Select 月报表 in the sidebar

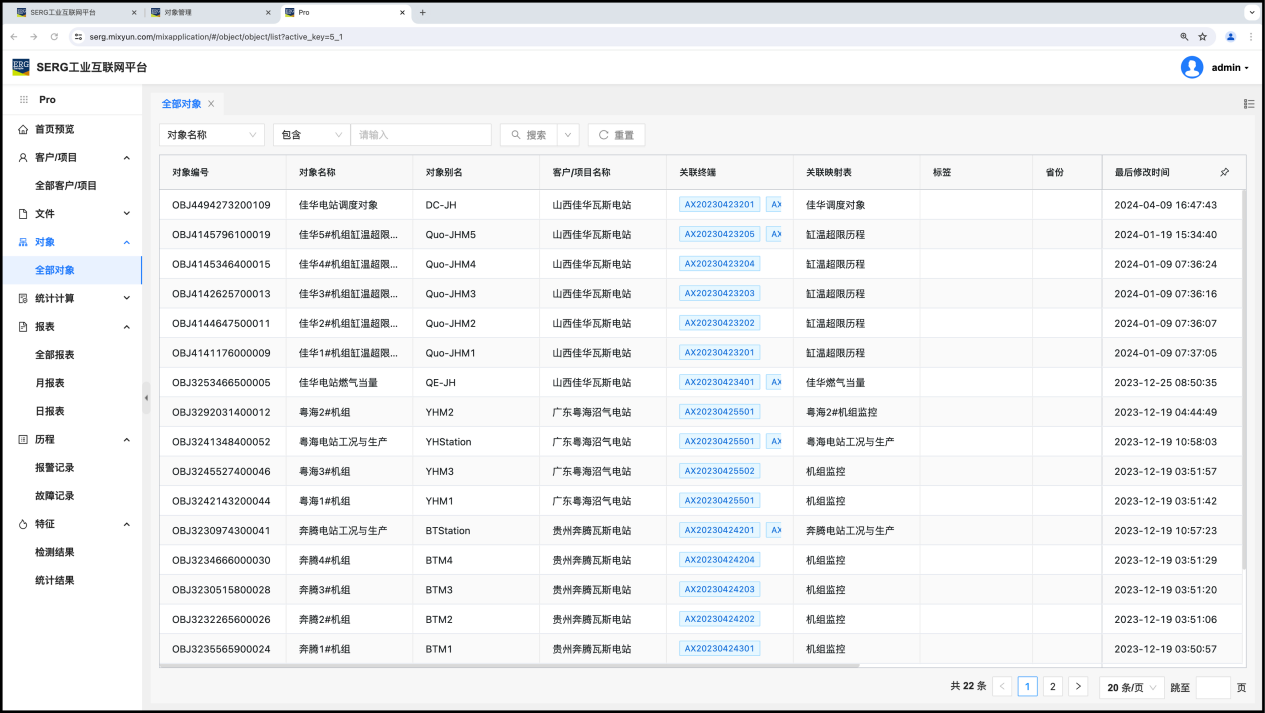50,383
